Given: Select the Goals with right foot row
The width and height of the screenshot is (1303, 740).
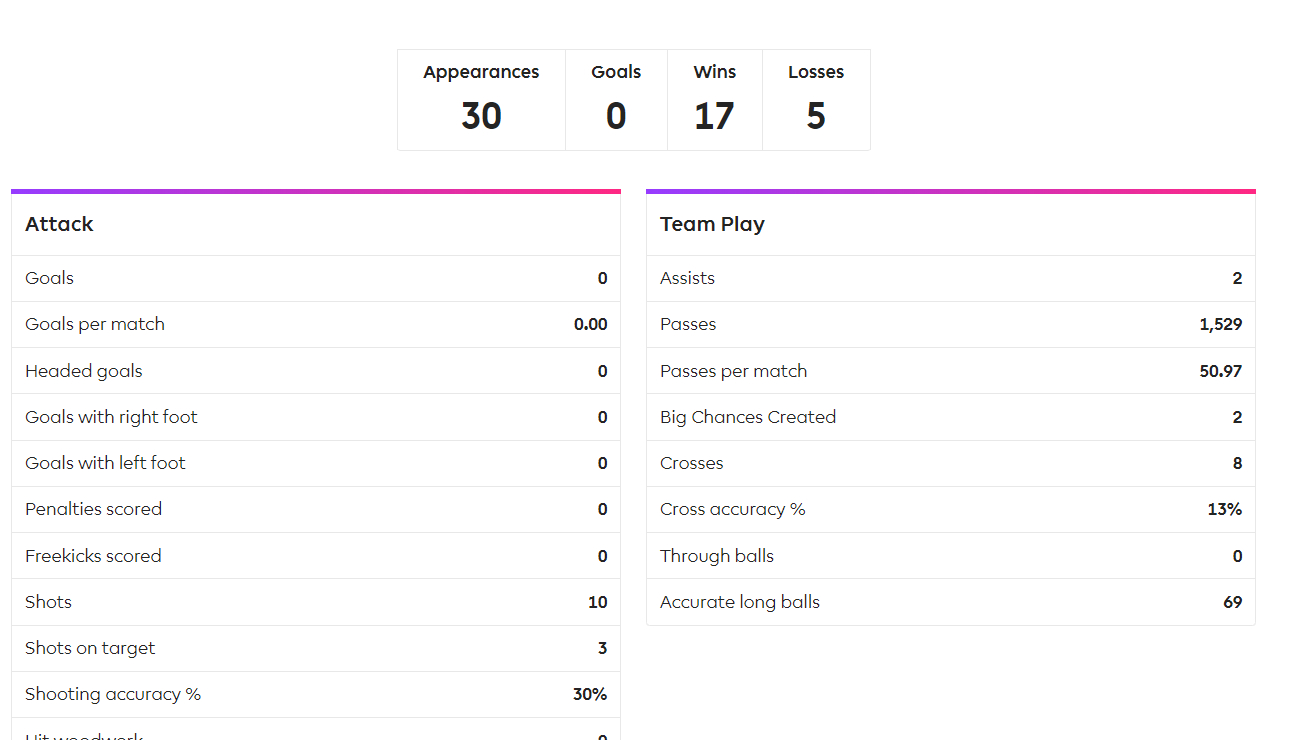Looking at the screenshot, I should coord(316,417).
